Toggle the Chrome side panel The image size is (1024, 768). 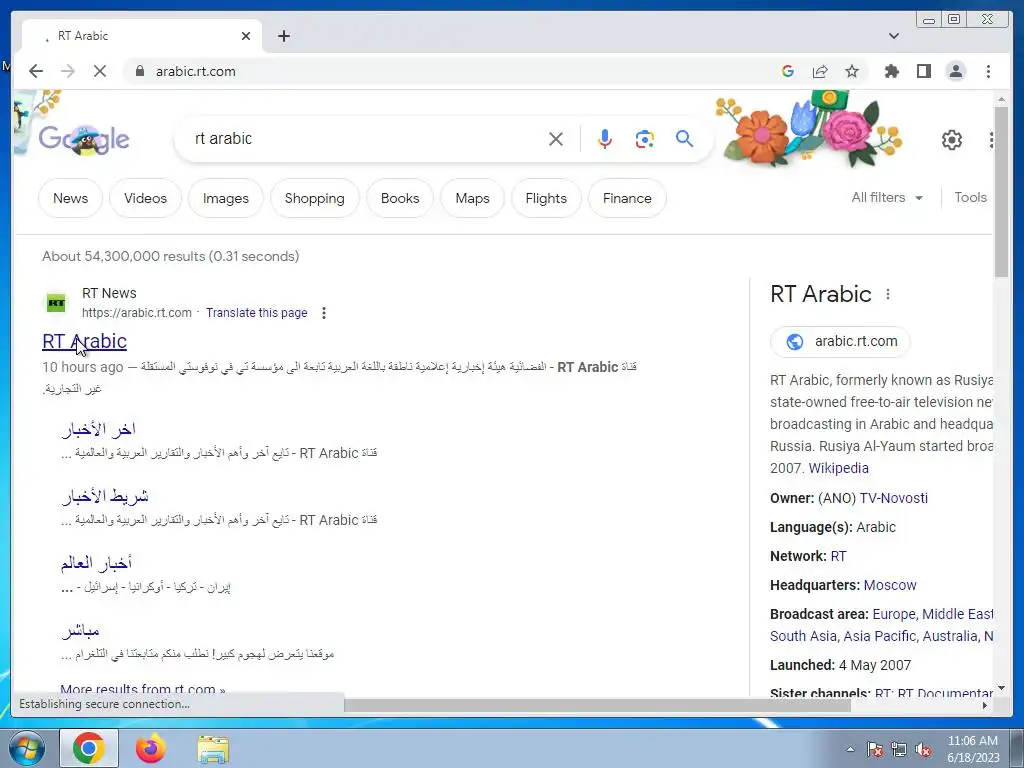click(923, 71)
